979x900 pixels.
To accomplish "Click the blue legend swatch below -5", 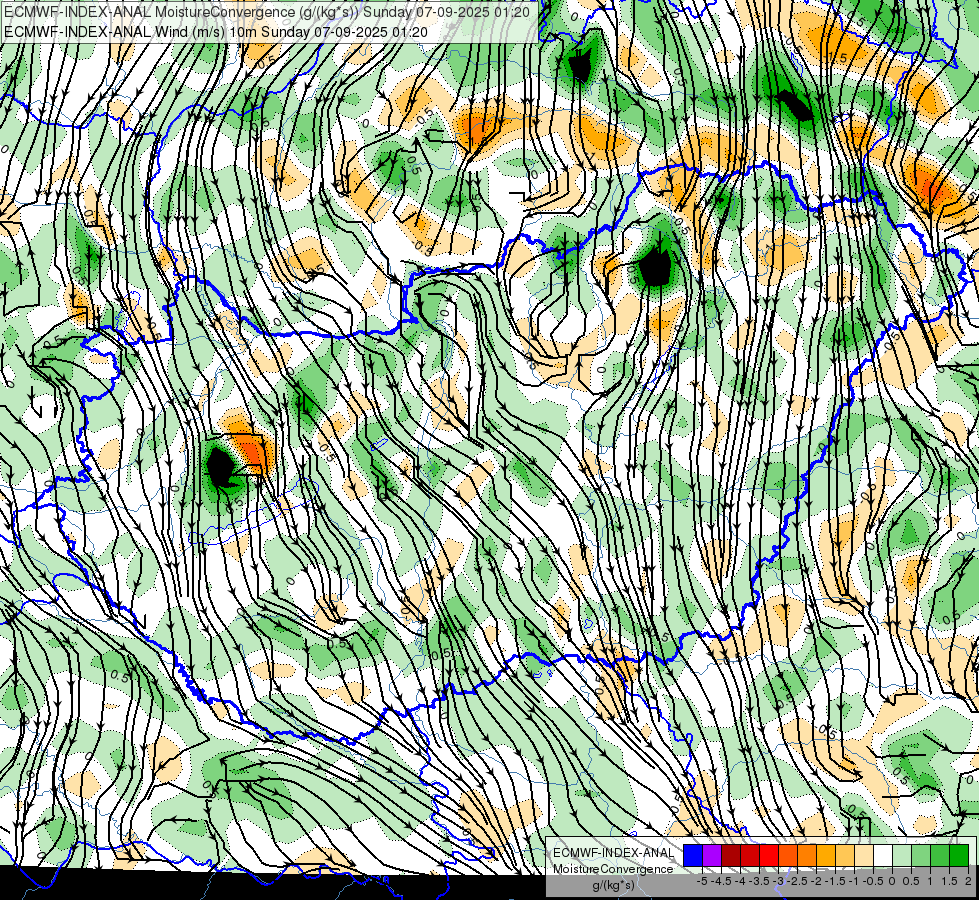I will (x=693, y=855).
